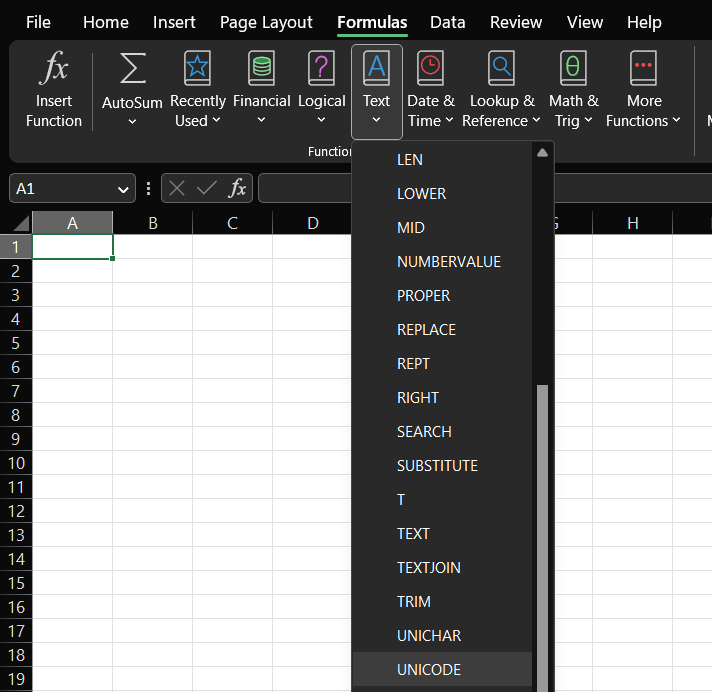Select the column B header
The height and width of the screenshot is (692, 712).
(x=152, y=223)
